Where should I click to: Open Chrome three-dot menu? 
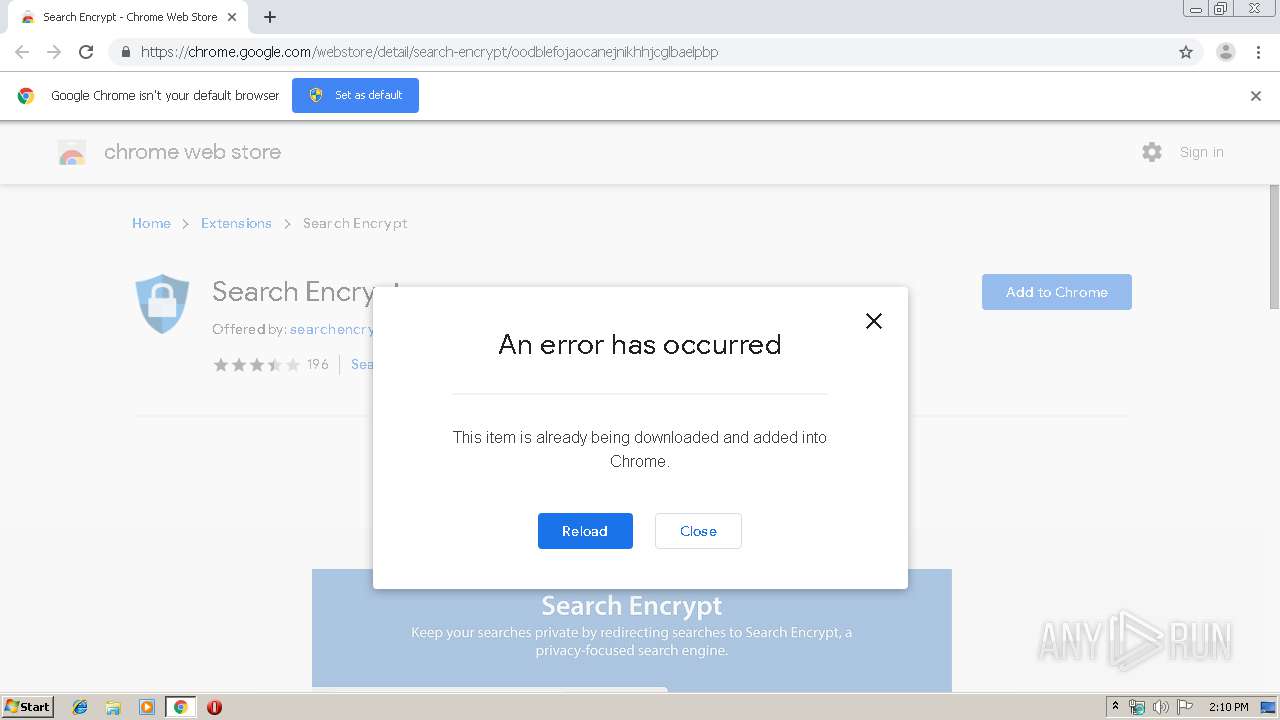point(1259,52)
